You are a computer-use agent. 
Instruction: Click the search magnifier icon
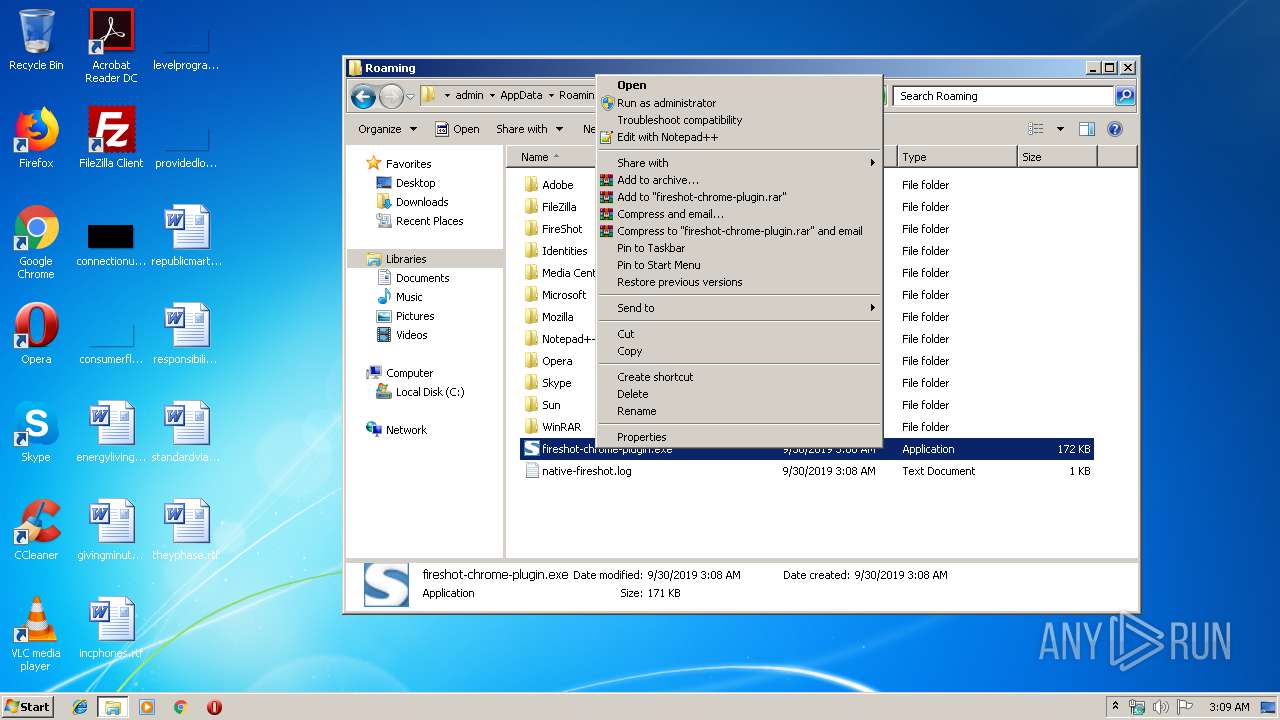point(1125,96)
